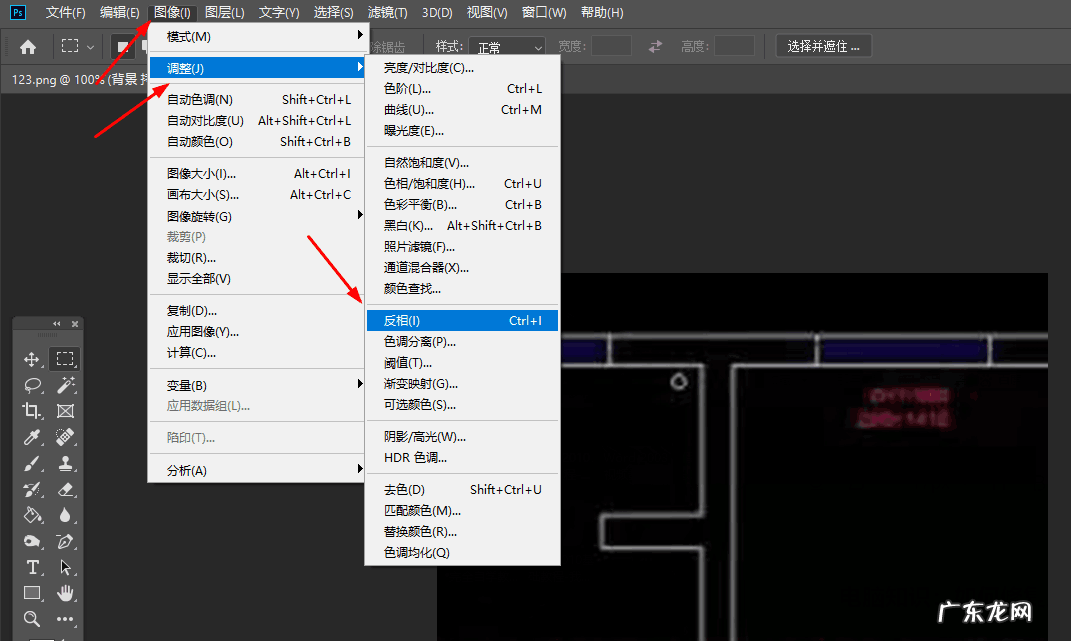
Task: Select the Magic Wand tool
Action: [x=65, y=385]
